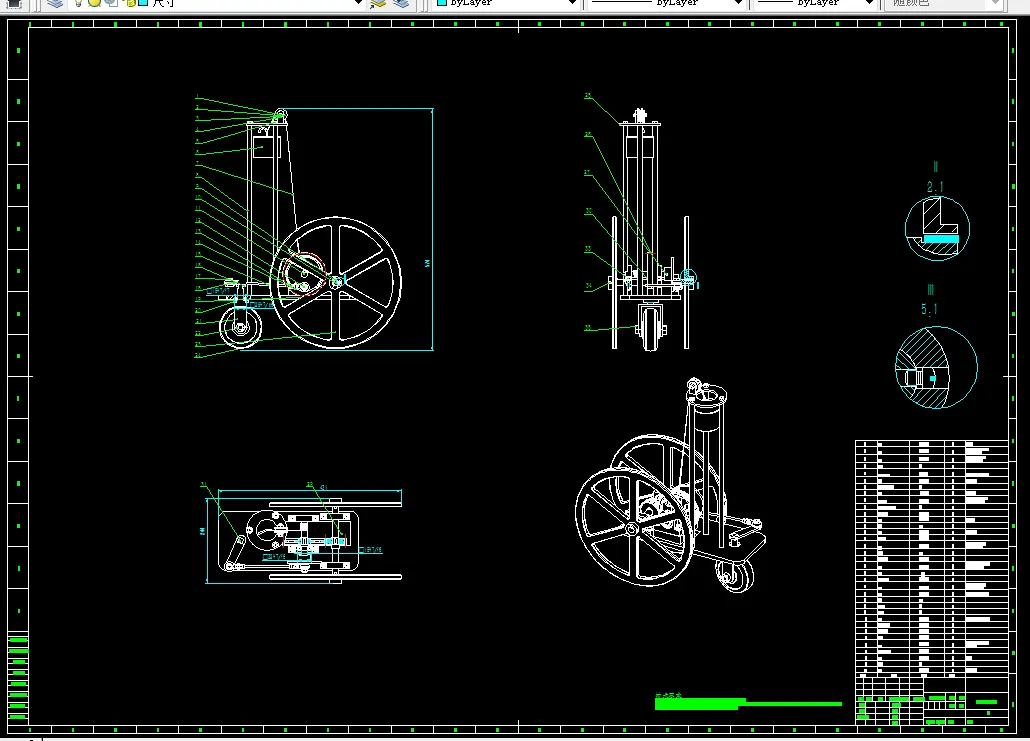Select the detail II circle view
Screen dimensions: 1030x741
[937, 228]
